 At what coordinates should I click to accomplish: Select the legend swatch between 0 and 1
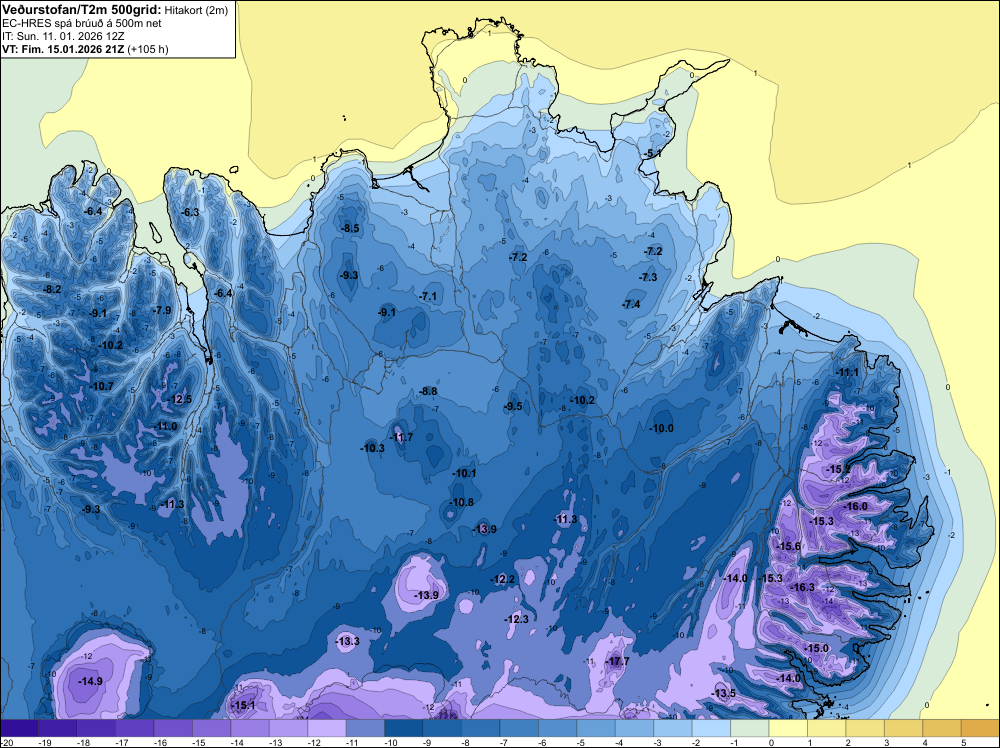pos(788,728)
